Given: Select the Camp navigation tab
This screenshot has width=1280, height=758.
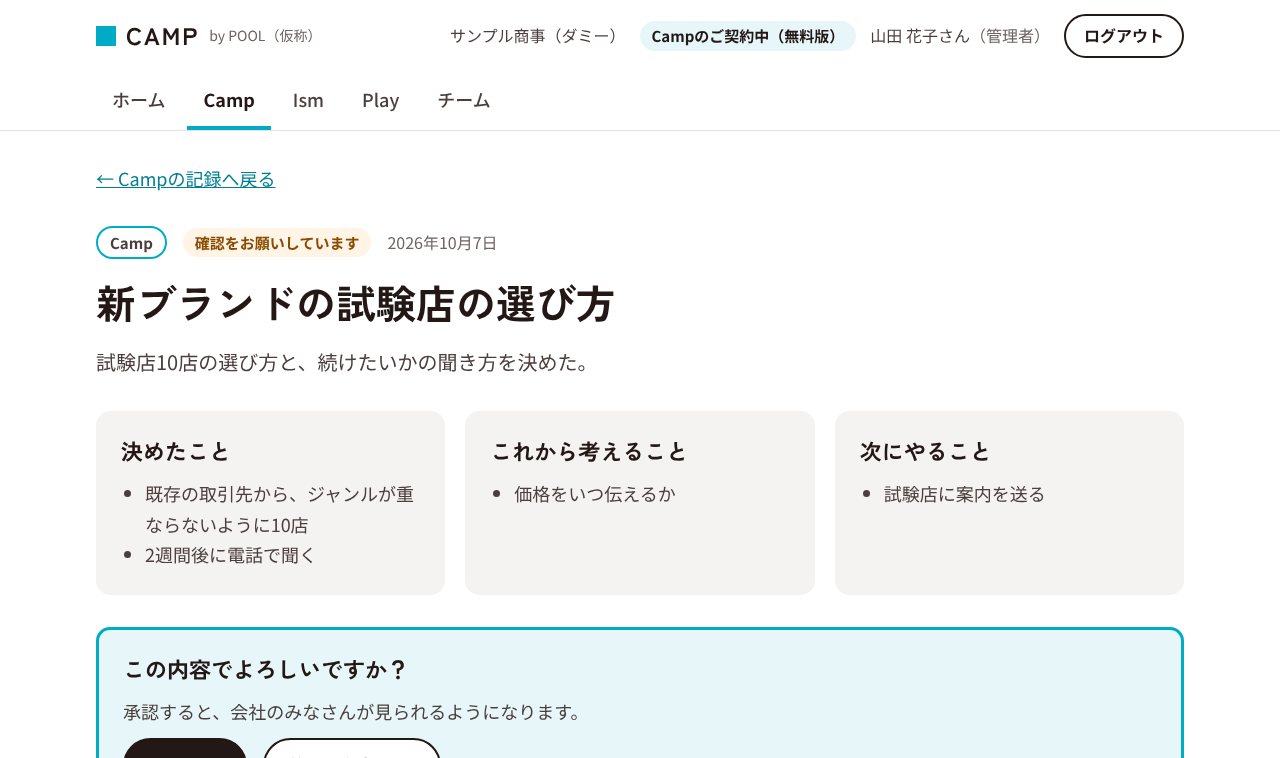Looking at the screenshot, I should click(229, 100).
